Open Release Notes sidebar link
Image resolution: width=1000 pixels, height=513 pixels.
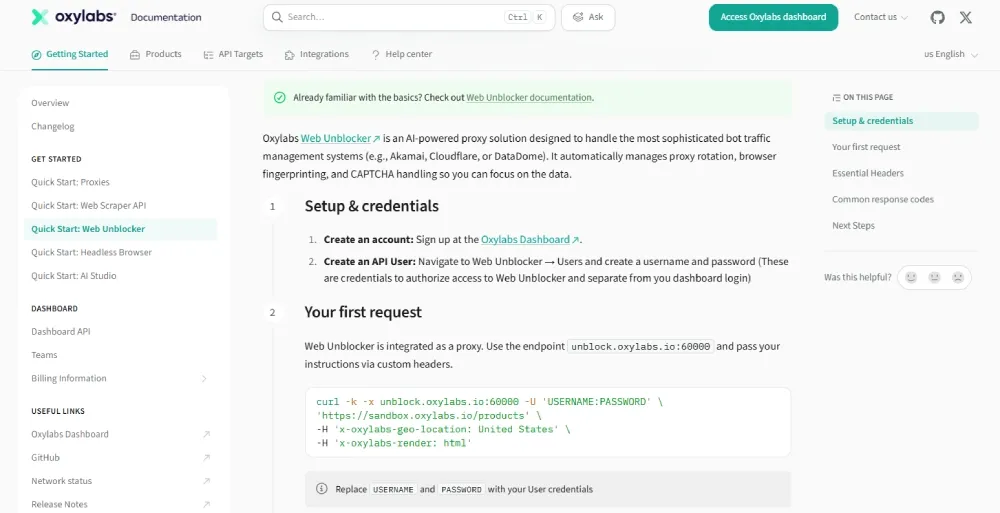click(x=59, y=505)
